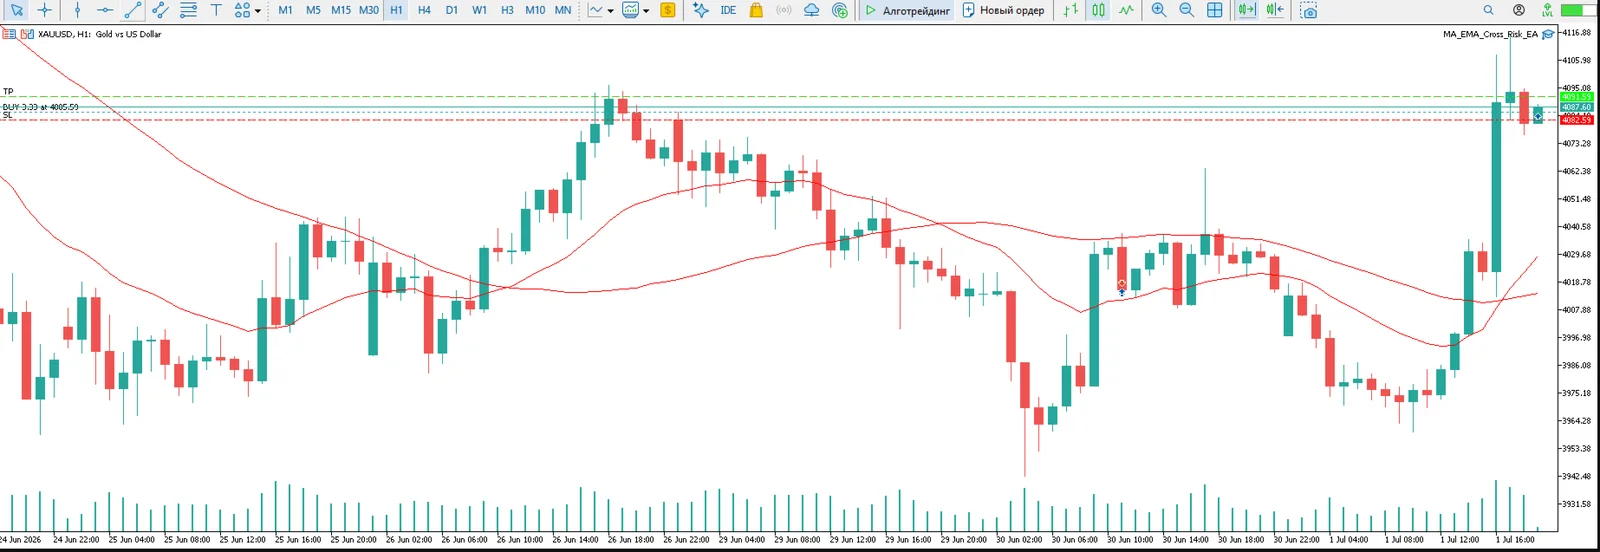Activate the crosshair tool
1600x552 pixels.
click(45, 10)
